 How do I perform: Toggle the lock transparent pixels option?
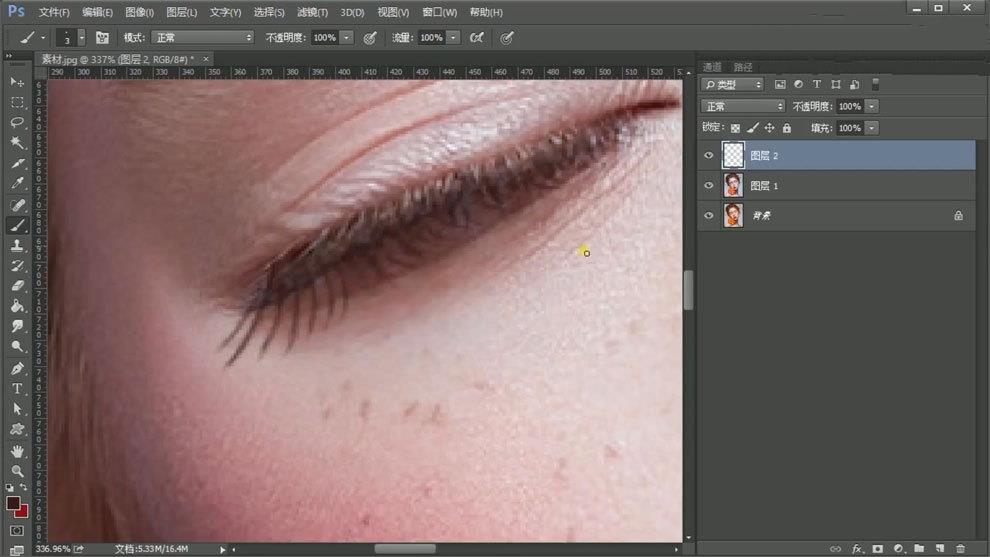[x=735, y=128]
